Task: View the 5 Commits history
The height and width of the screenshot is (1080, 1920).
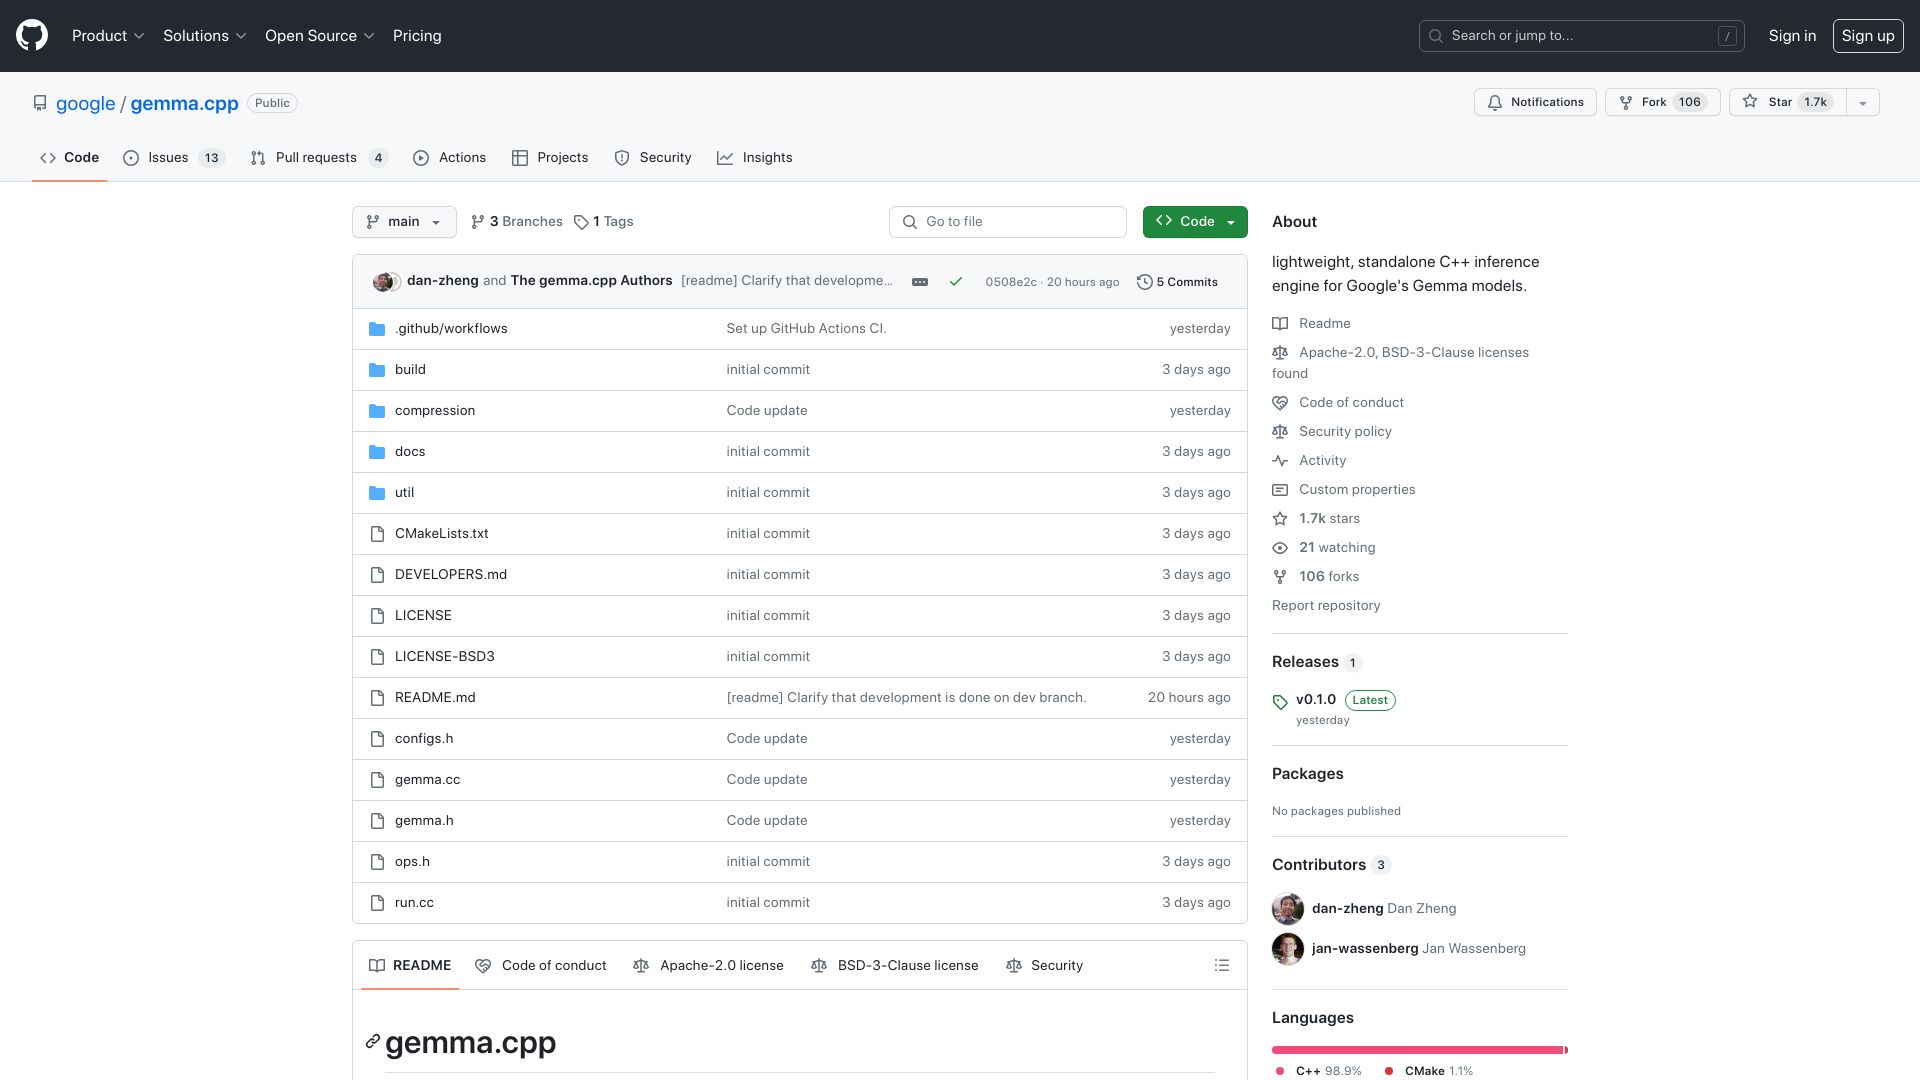Action: click(1177, 282)
